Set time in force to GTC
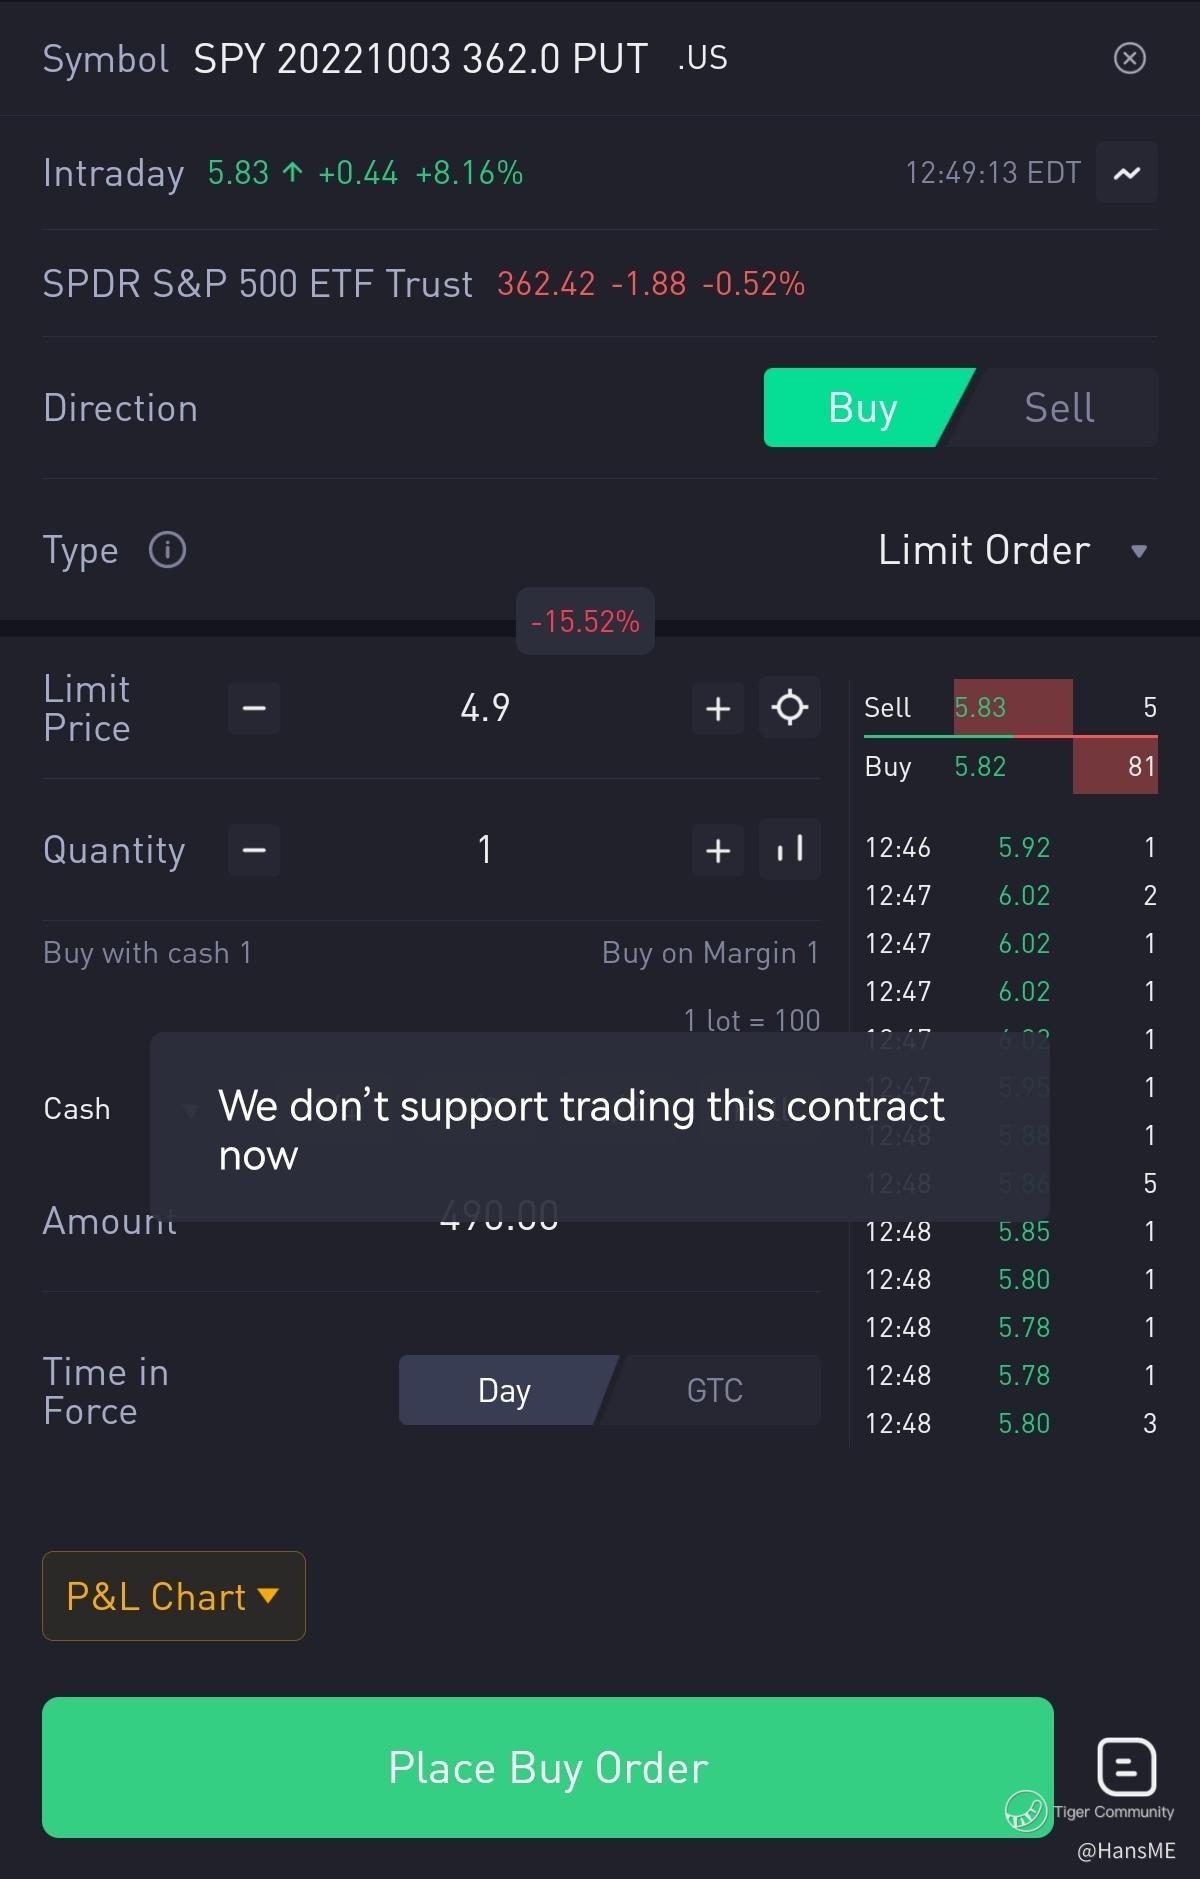Screen dimensions: 1200x1879 pyautogui.click(x=715, y=1390)
